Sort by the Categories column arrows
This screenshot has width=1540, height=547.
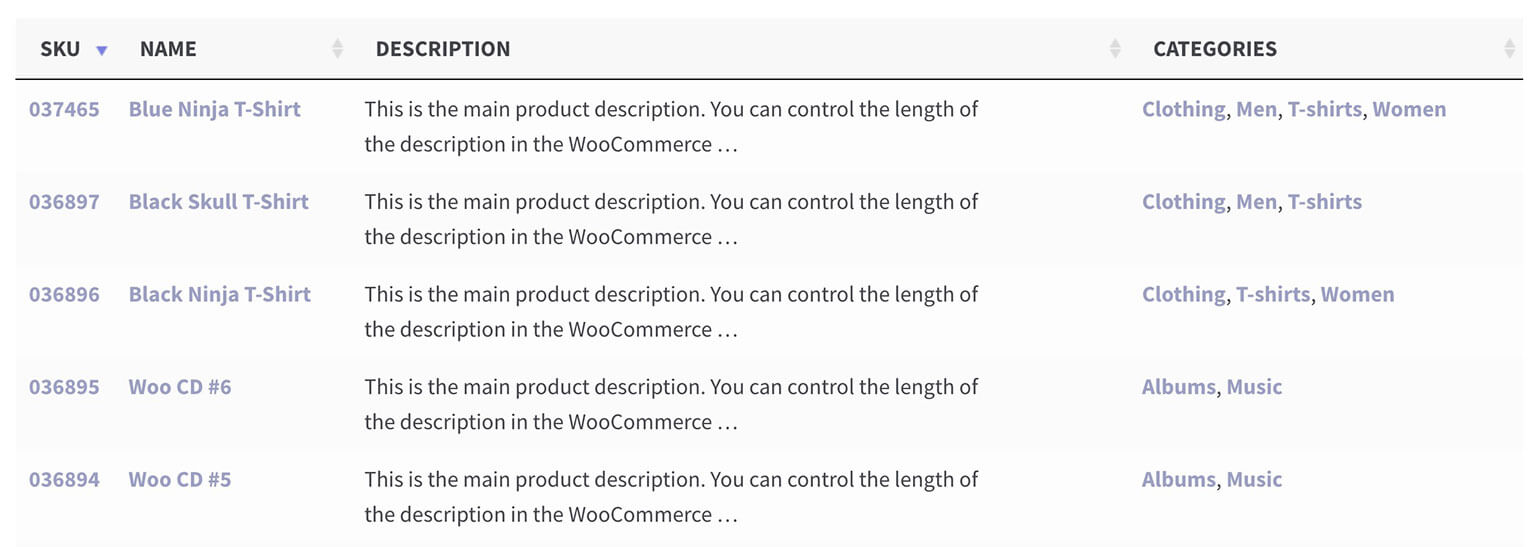(x=1509, y=48)
